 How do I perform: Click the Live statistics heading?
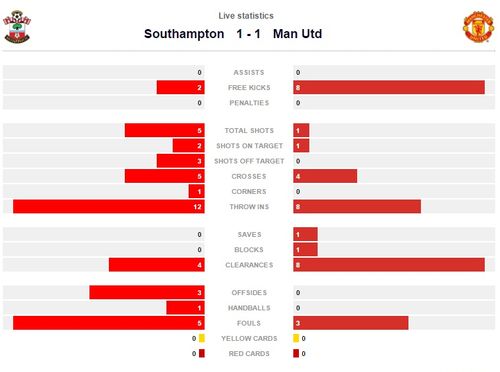coord(246,16)
